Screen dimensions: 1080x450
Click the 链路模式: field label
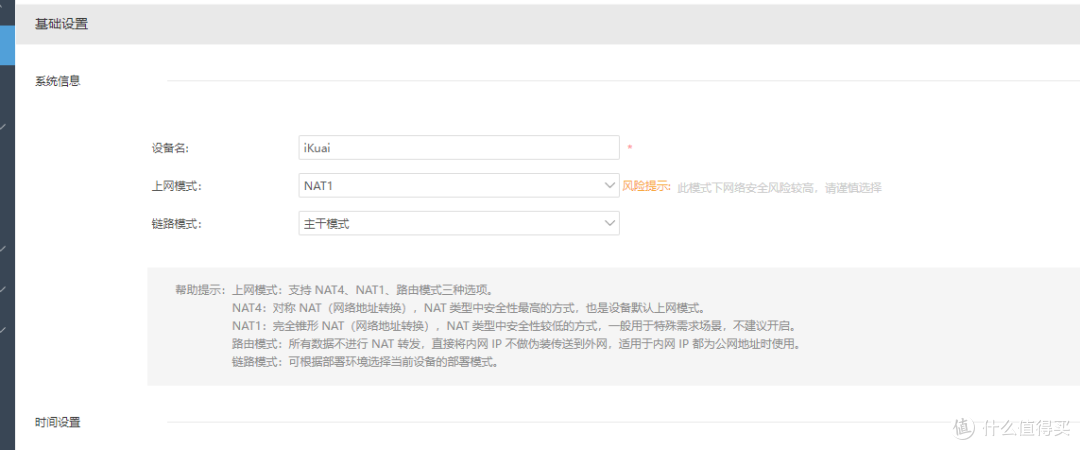[x=176, y=223]
